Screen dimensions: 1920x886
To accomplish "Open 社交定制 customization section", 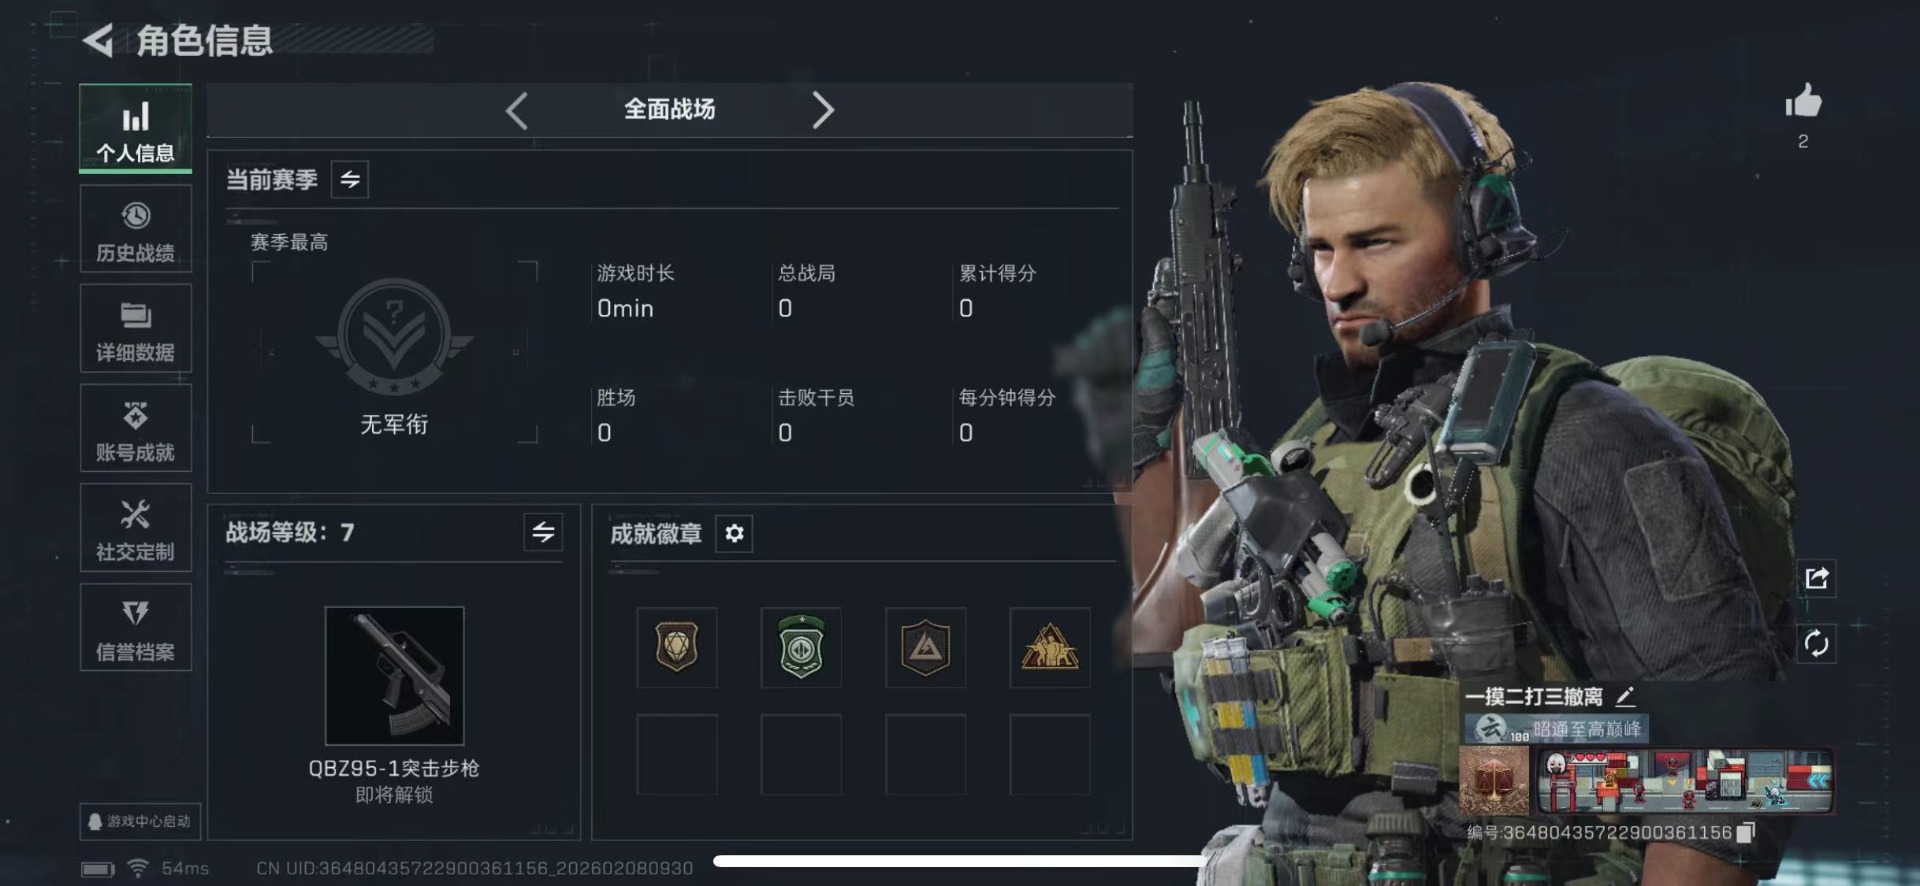I will click(x=135, y=528).
